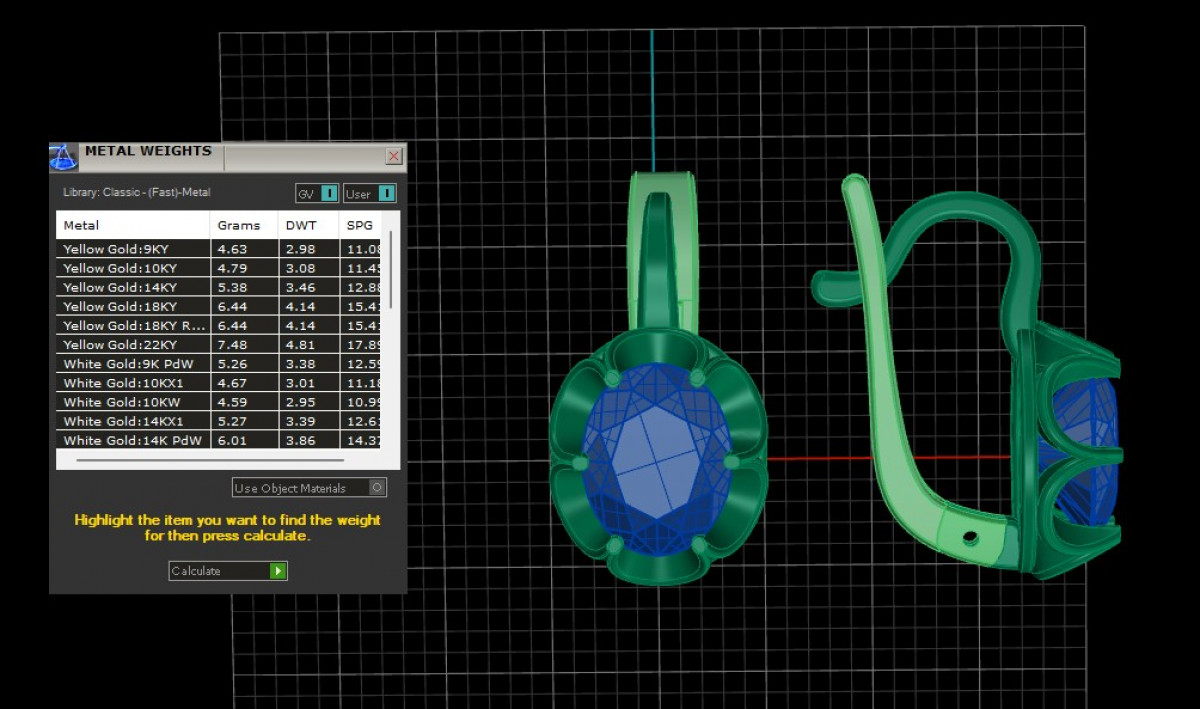Close the Metal Weights panel
1200x709 pixels.
393,156
